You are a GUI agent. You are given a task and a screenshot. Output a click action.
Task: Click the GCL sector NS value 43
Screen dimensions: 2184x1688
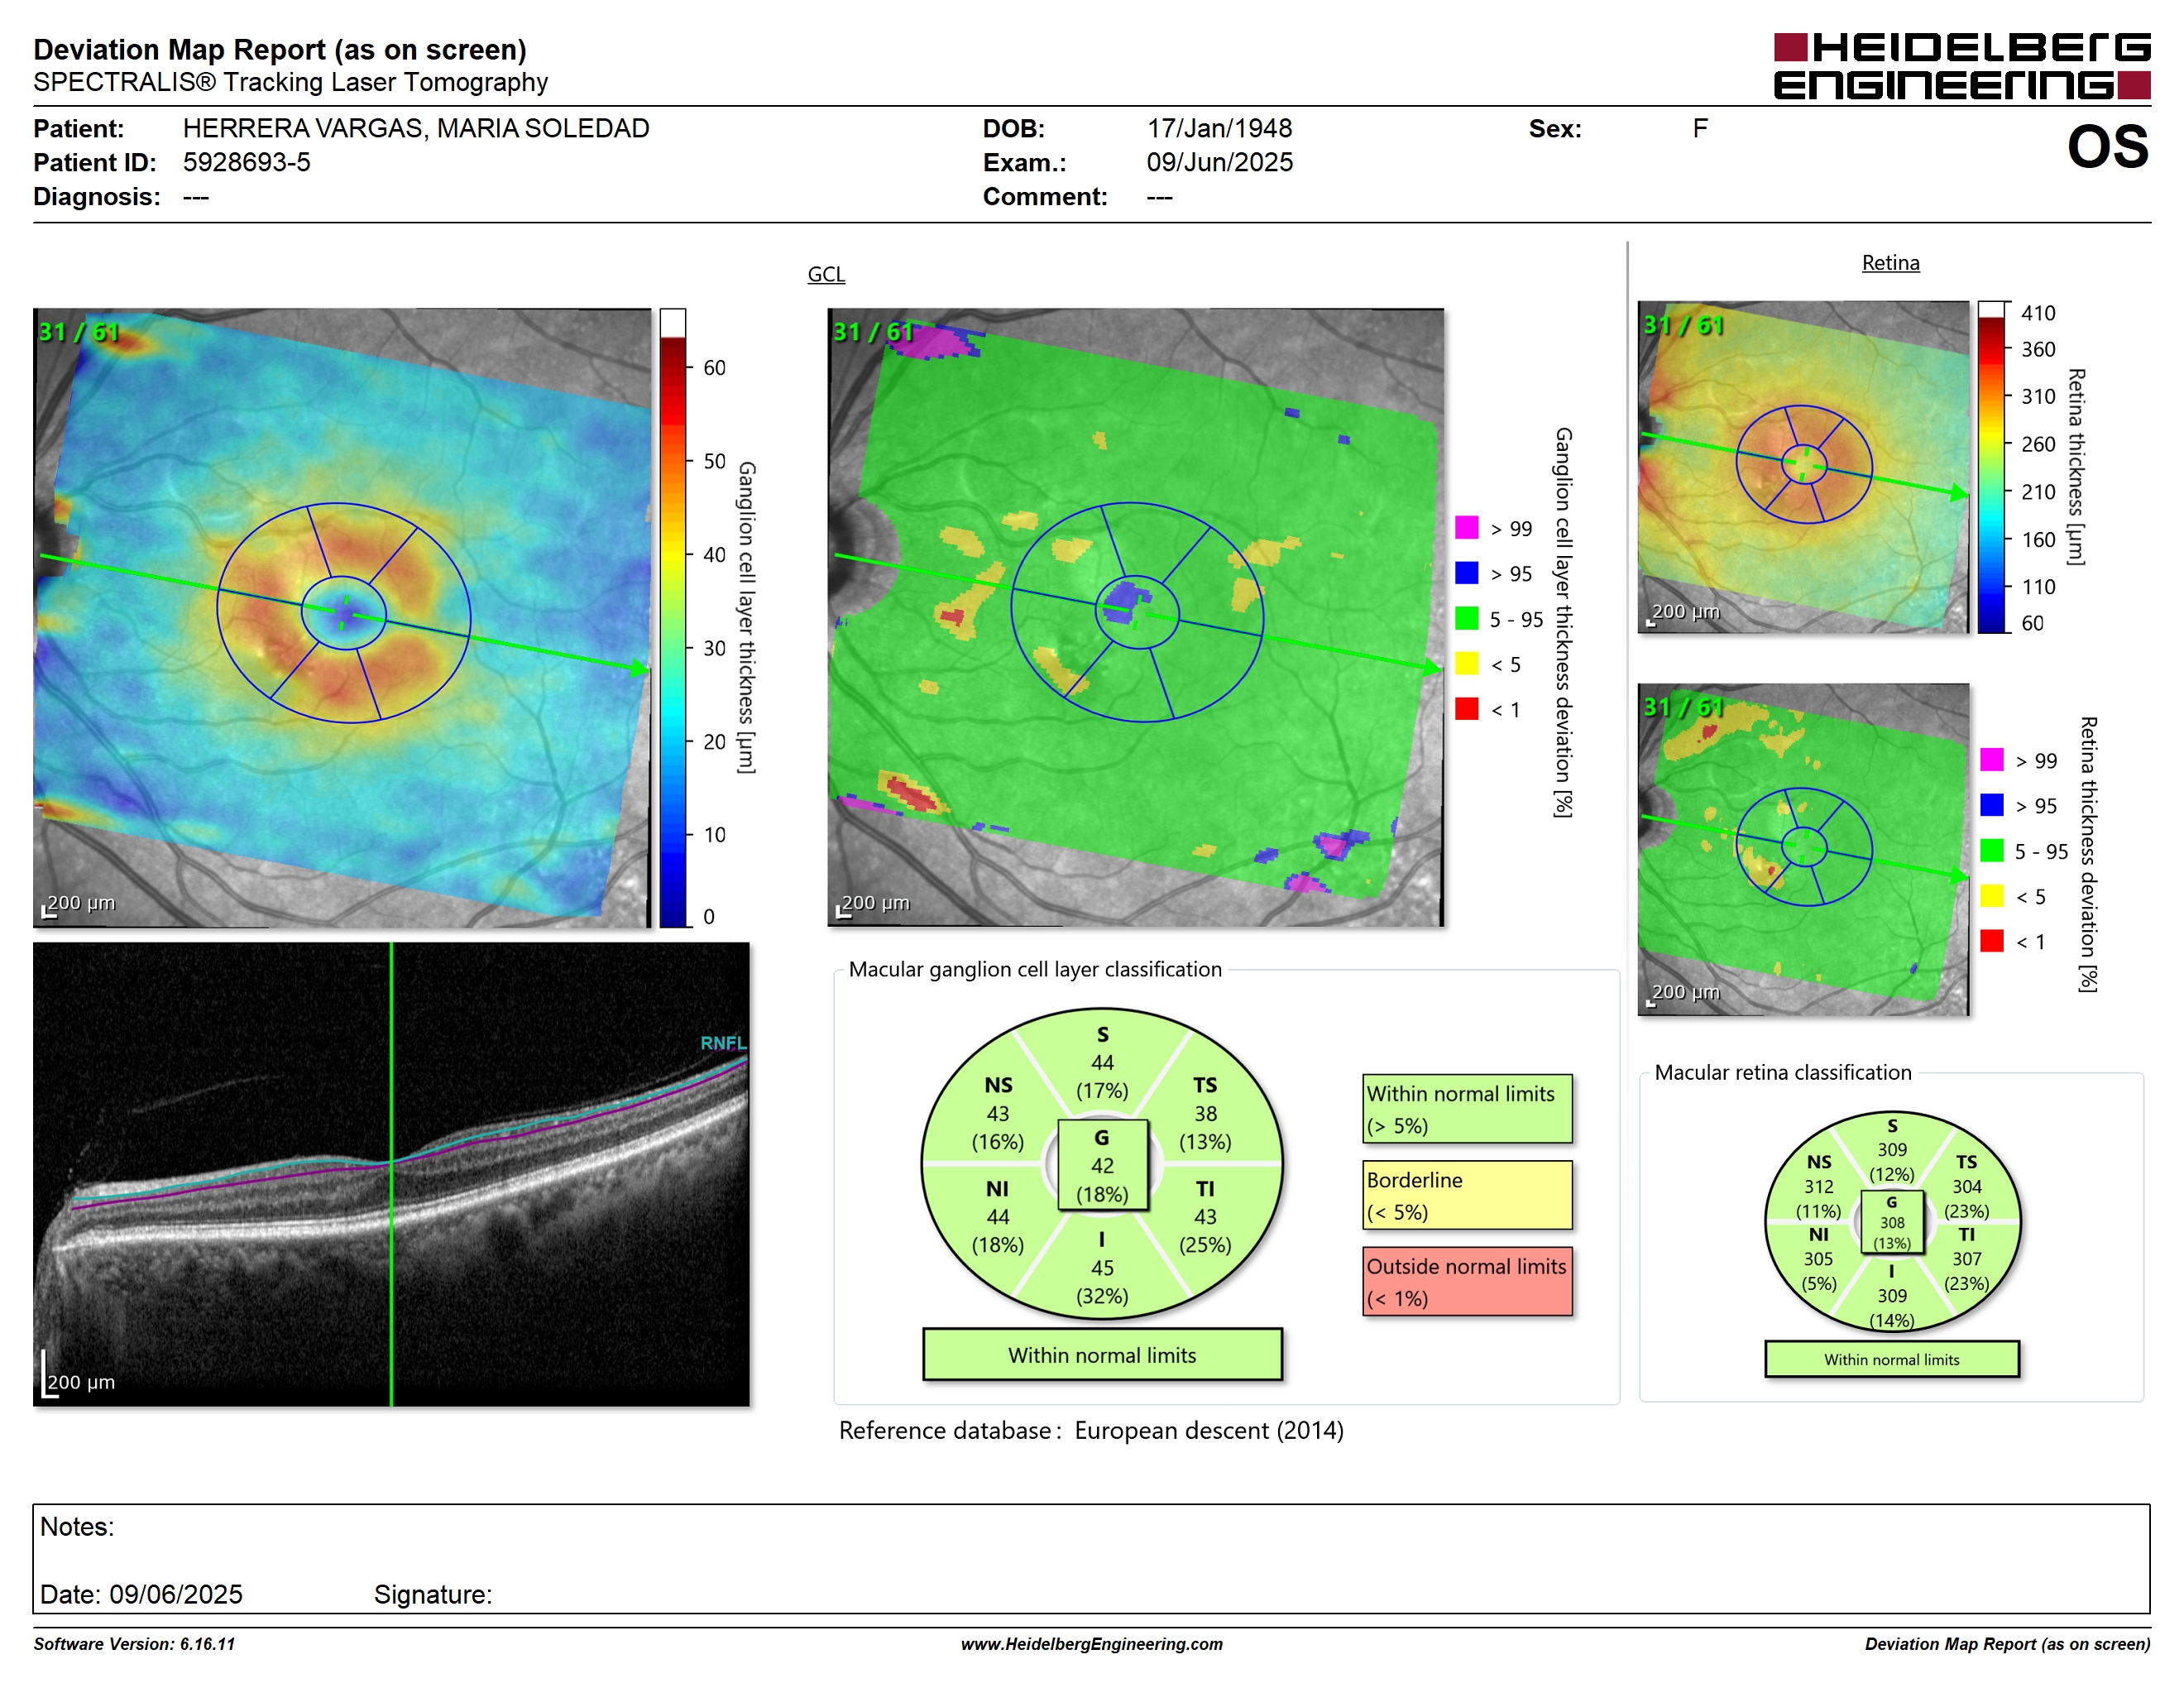tap(998, 1113)
